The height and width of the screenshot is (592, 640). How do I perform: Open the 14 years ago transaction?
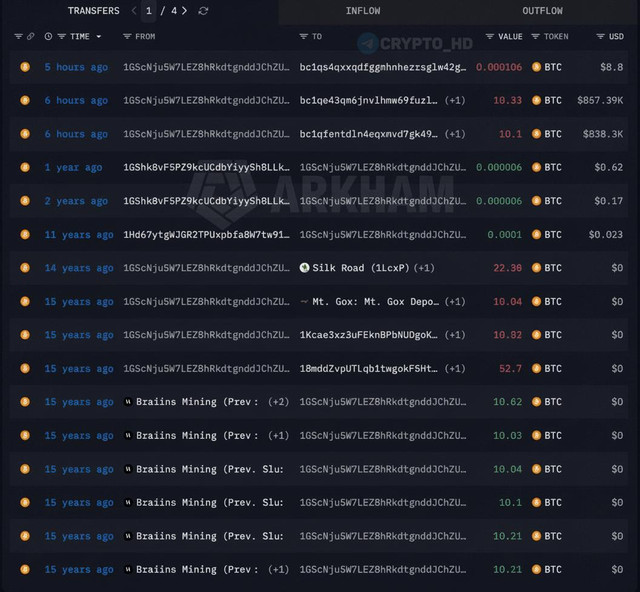[x=79, y=268]
